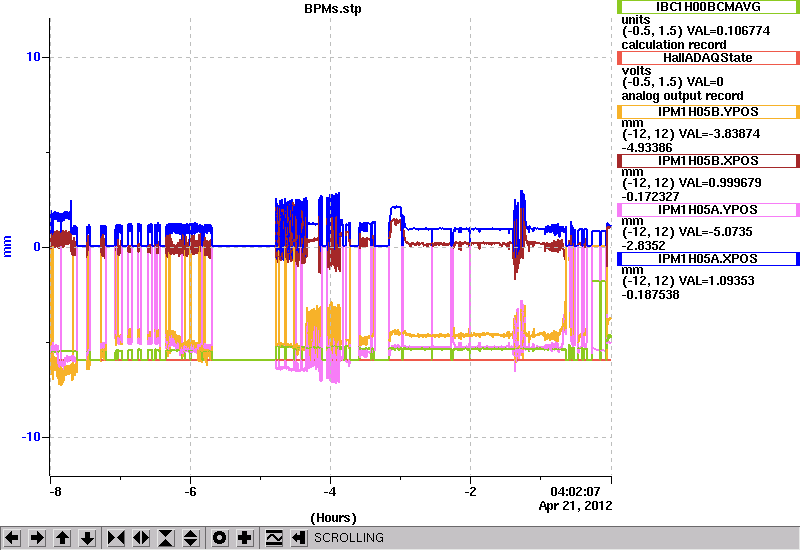Zoom out horizontally (outward-pointing triangles icon)
Viewport: 800px width, 550px height.
(x=141, y=538)
